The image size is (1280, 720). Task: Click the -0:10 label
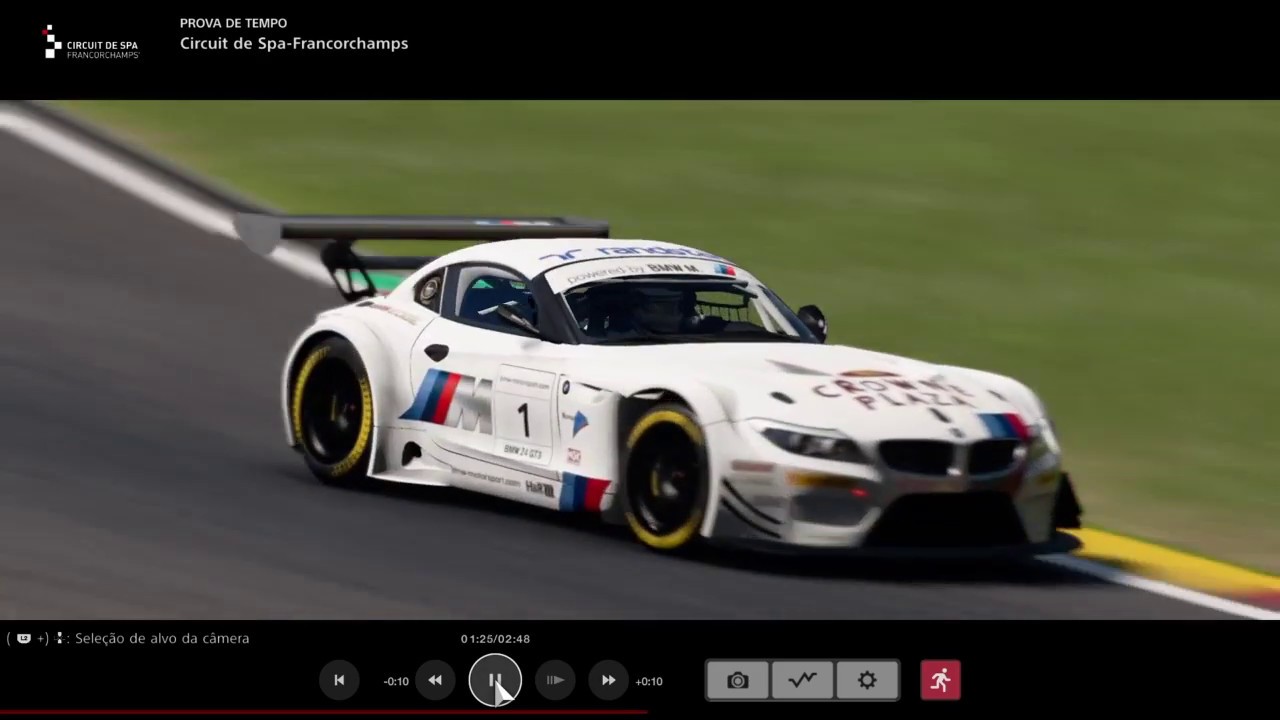point(396,681)
